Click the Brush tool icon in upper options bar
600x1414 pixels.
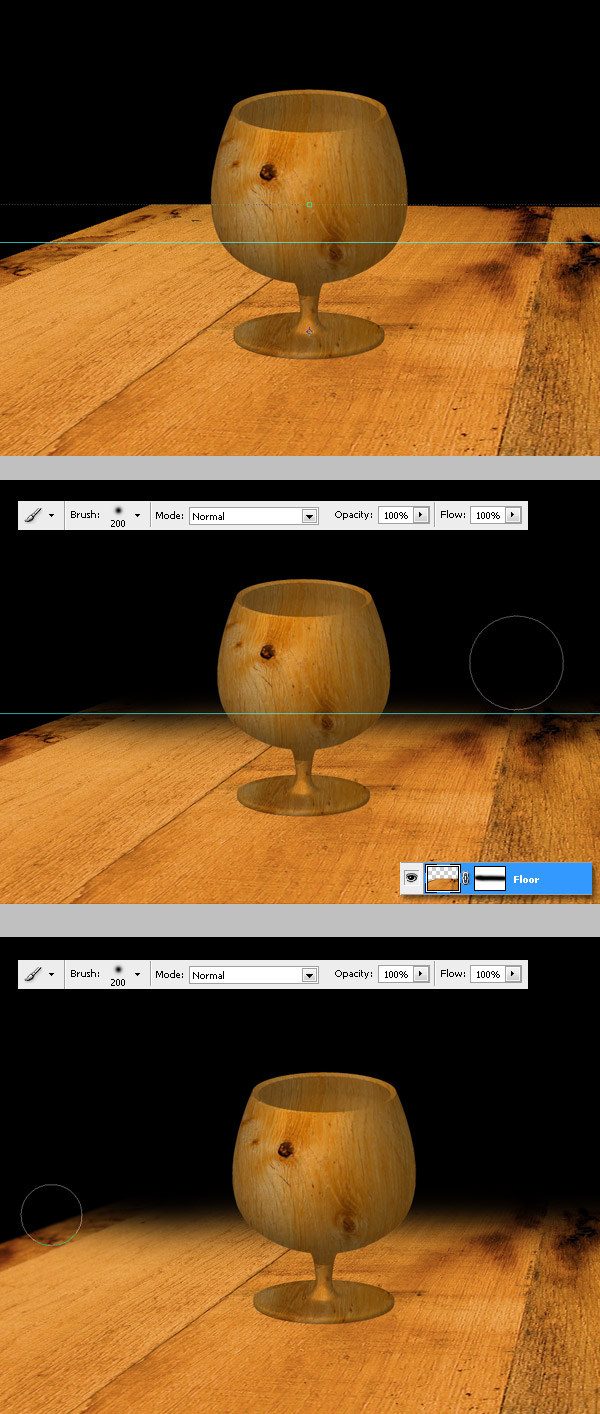point(33,516)
